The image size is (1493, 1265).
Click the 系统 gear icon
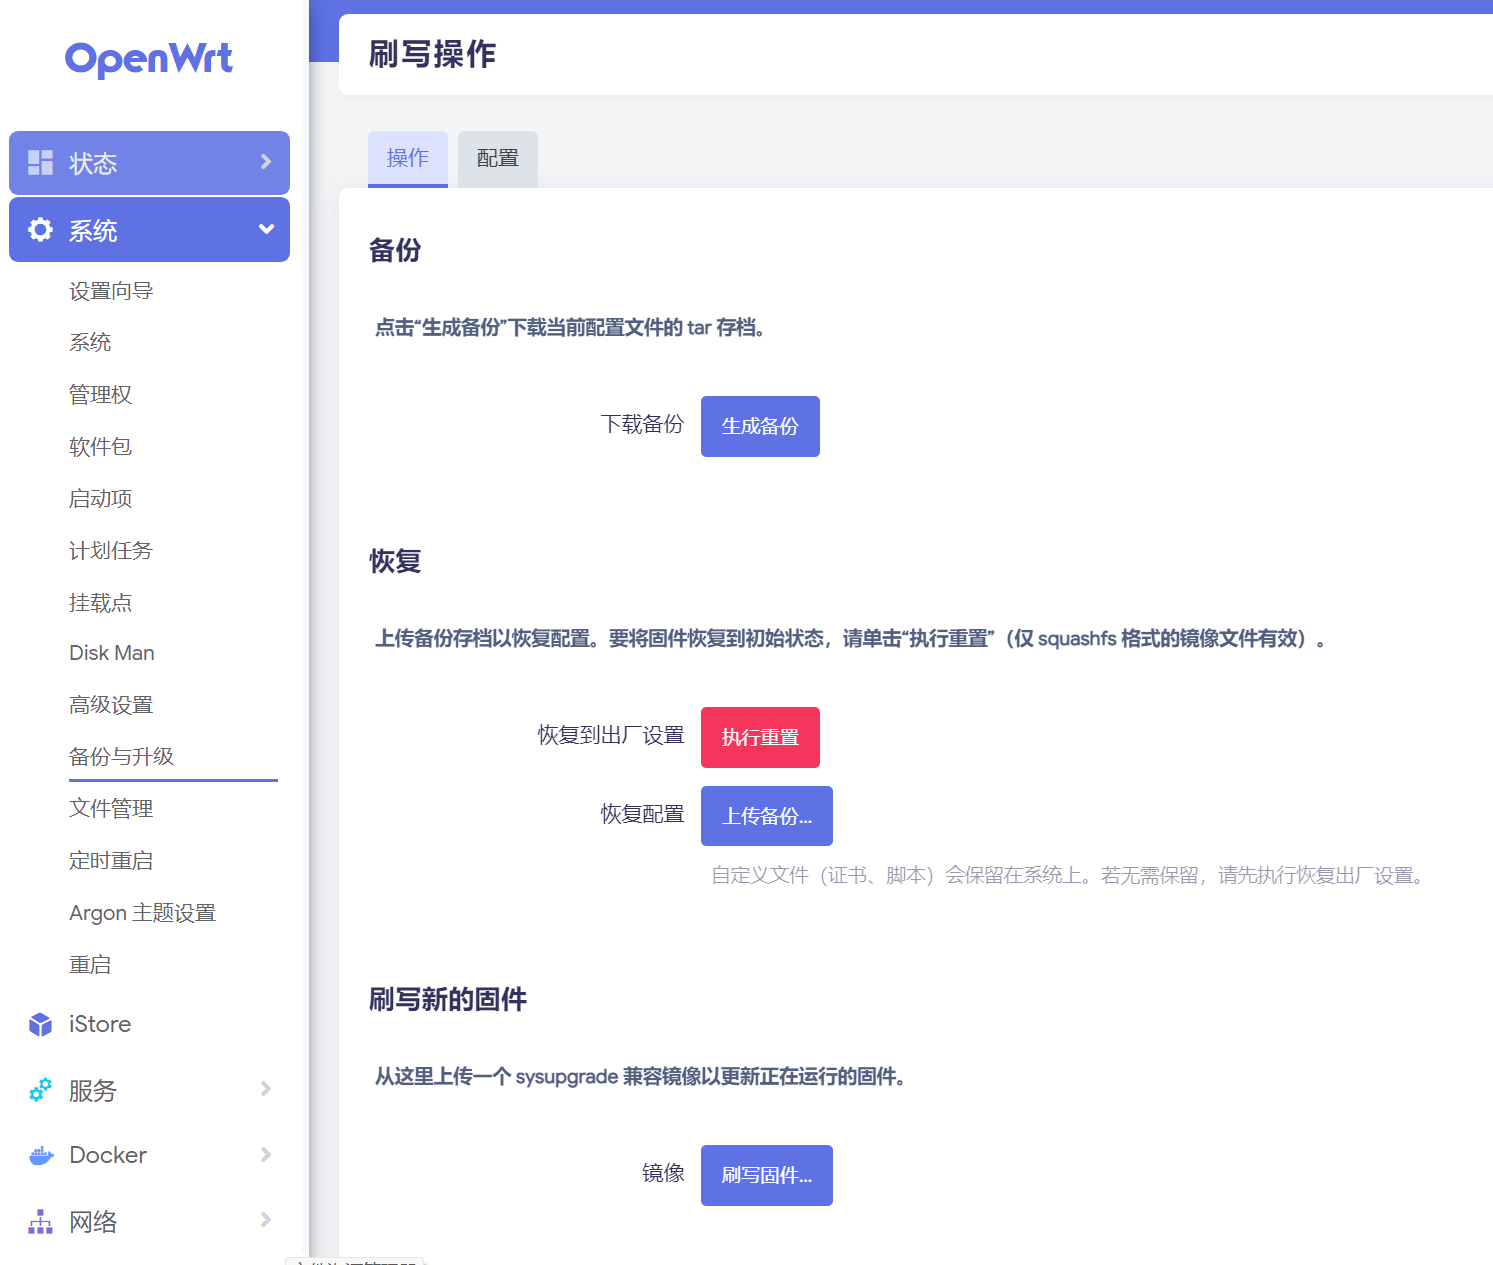pos(40,230)
